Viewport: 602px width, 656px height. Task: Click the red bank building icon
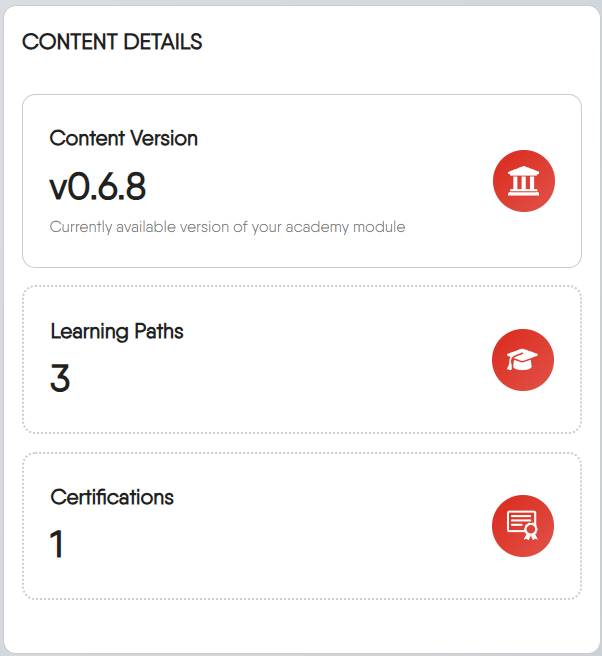tap(523, 181)
